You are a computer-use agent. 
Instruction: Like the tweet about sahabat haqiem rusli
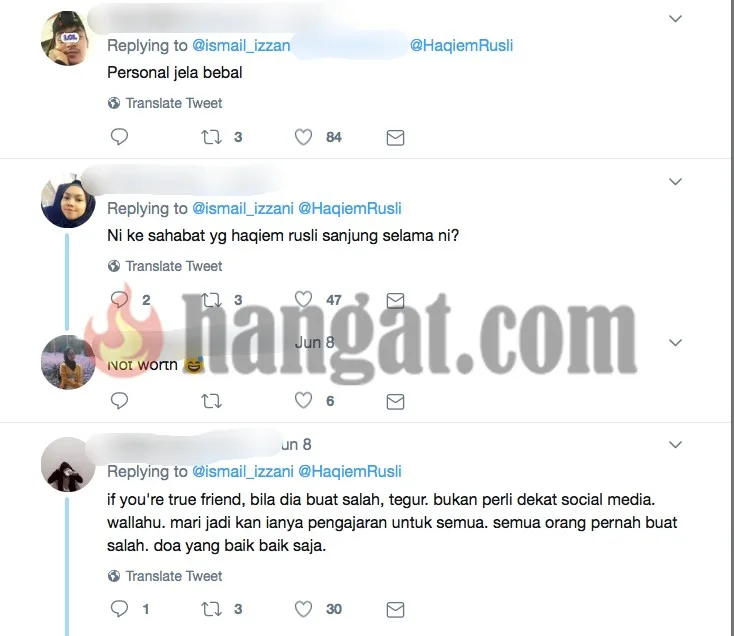tap(303, 300)
